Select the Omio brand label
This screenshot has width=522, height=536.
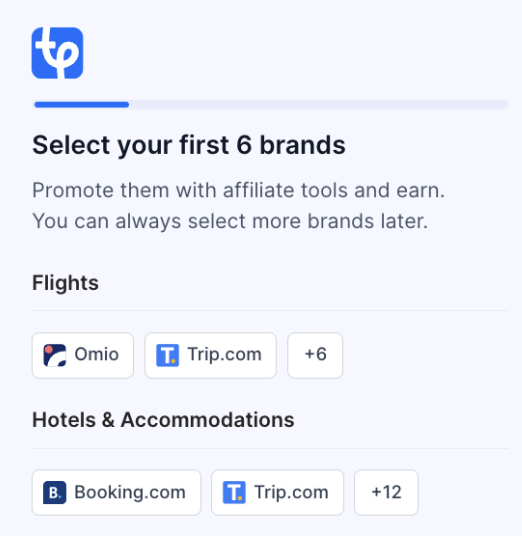coord(97,354)
